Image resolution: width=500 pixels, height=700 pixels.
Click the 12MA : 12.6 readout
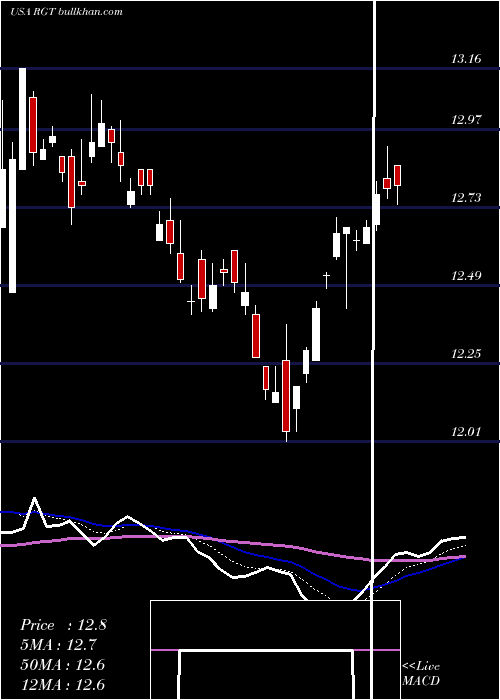62,685
